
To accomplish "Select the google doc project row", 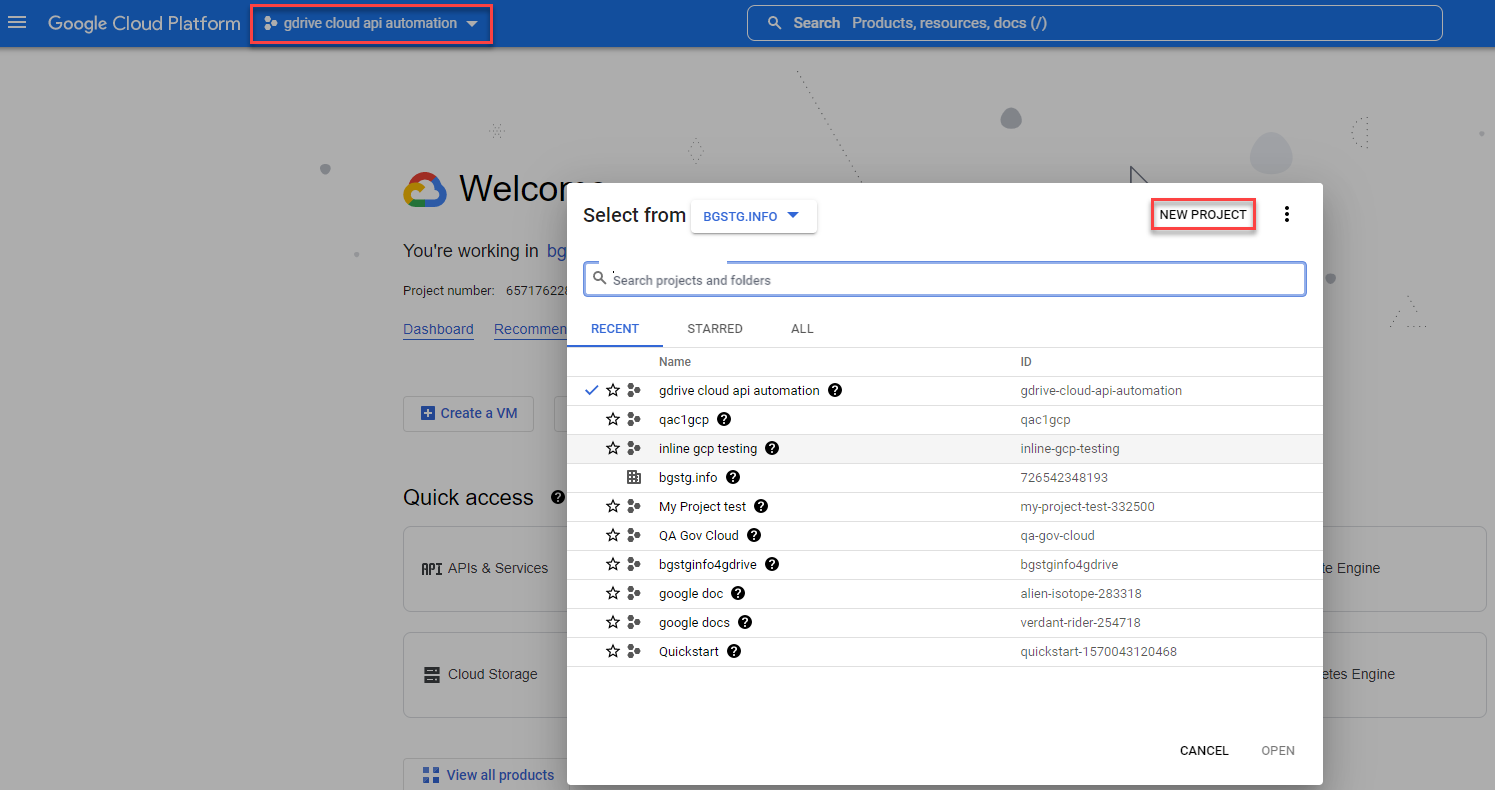I will click(x=944, y=594).
